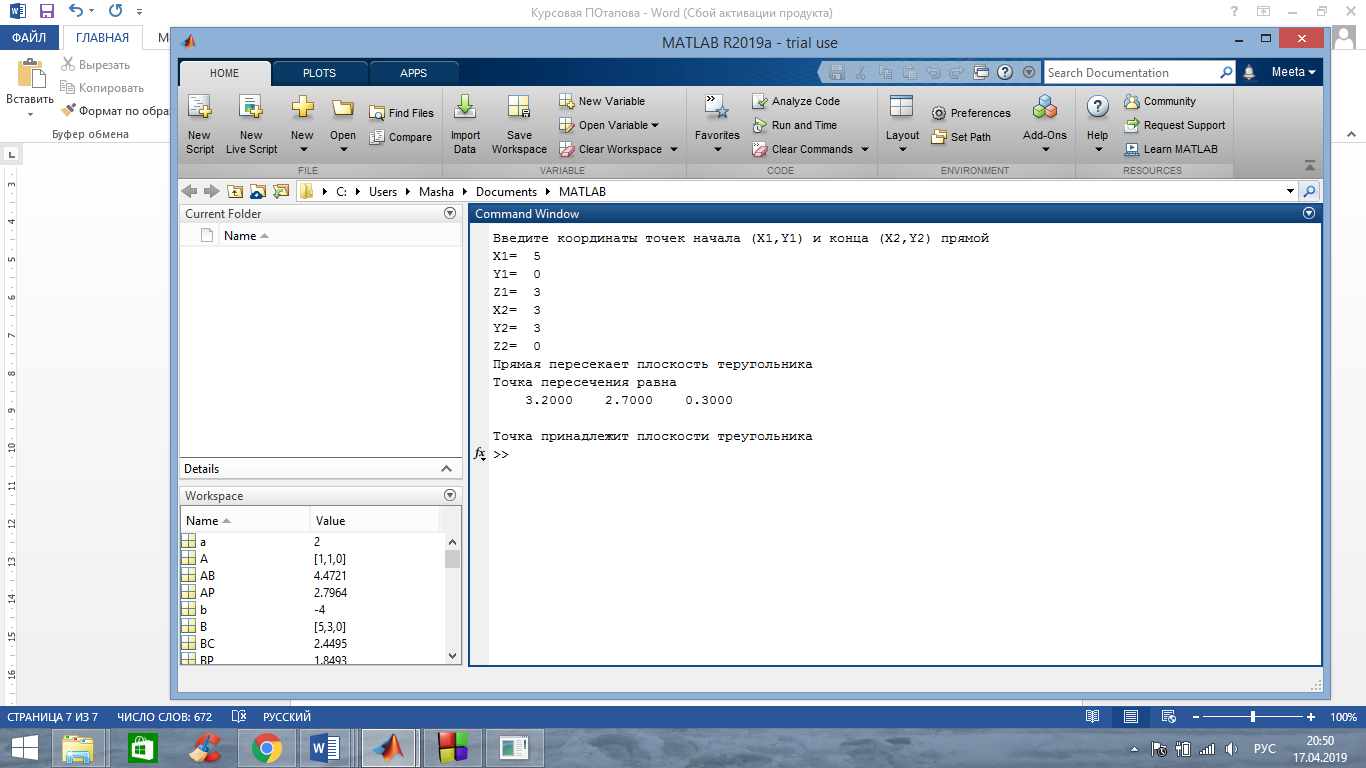
Task: Click the Users folder in address path
Action: [x=383, y=191]
